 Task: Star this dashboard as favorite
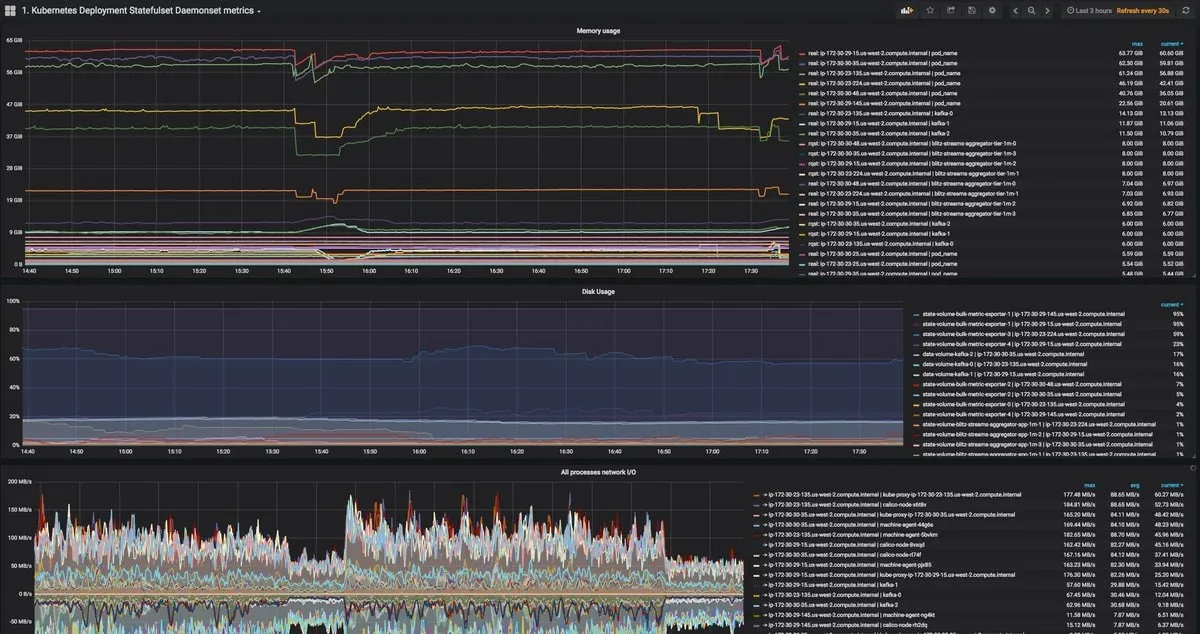[x=930, y=10]
